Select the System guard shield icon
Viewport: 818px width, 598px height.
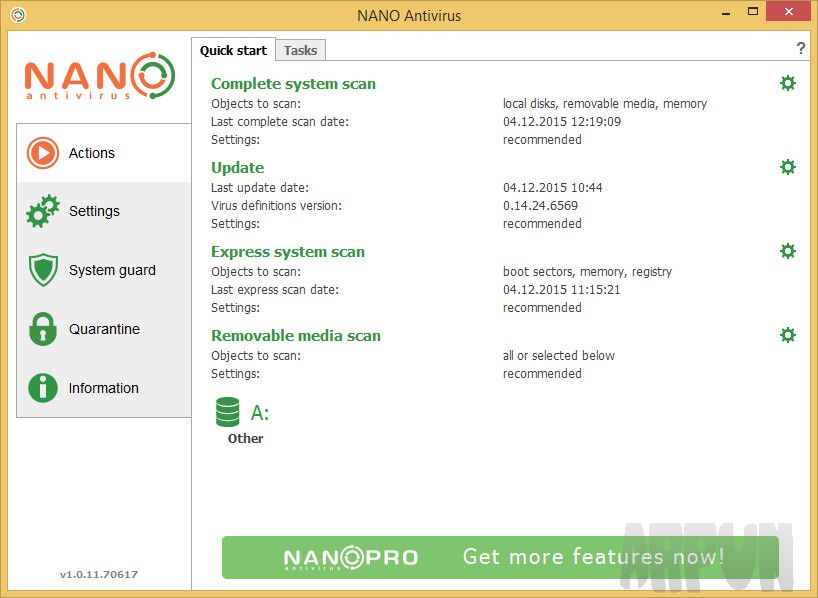coord(42,270)
